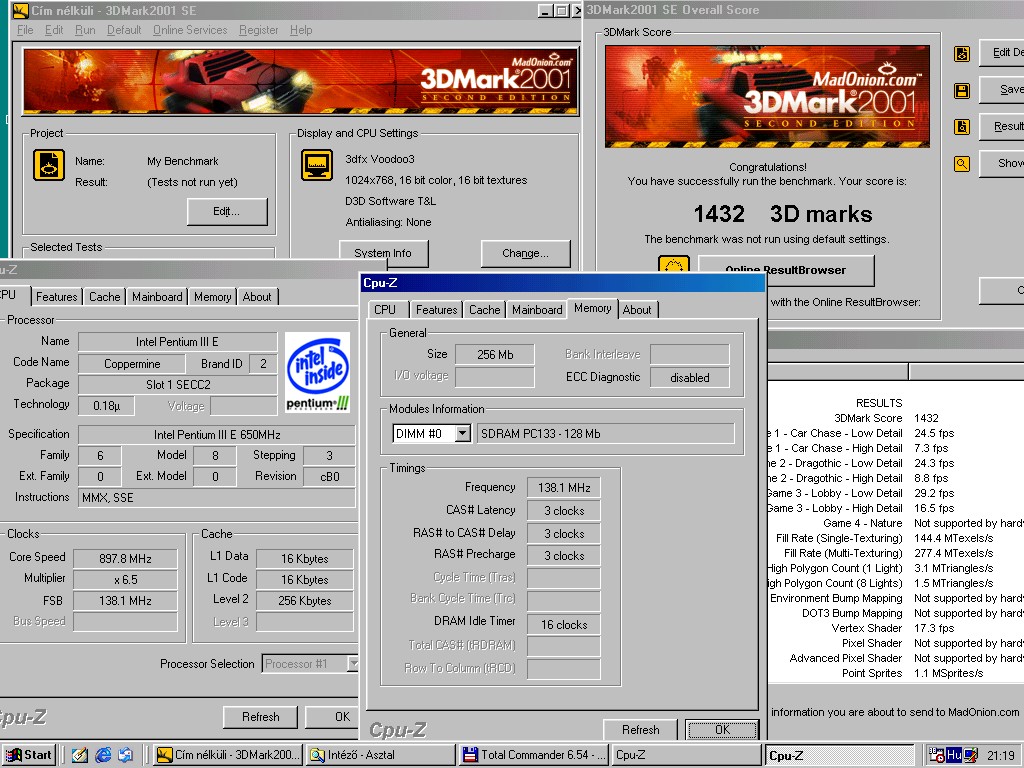Switch to Cache tab in front Cpu-Z window
Image resolution: width=1024 pixels, height=768 pixels.
pyautogui.click(x=485, y=310)
